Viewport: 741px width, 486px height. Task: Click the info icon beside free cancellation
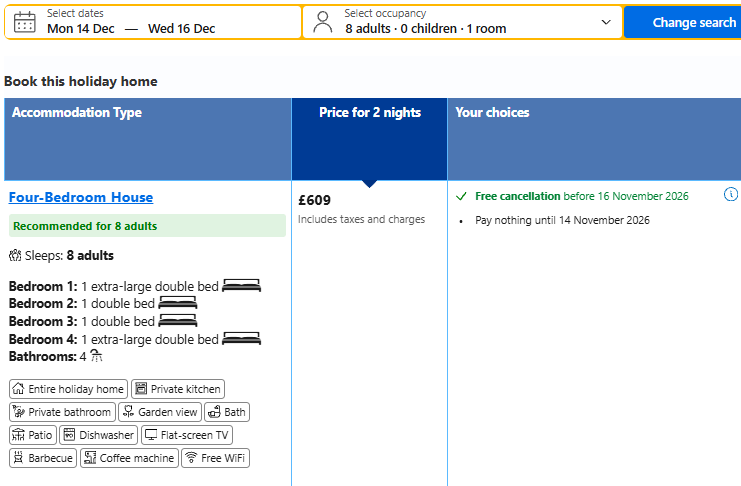pos(731,194)
